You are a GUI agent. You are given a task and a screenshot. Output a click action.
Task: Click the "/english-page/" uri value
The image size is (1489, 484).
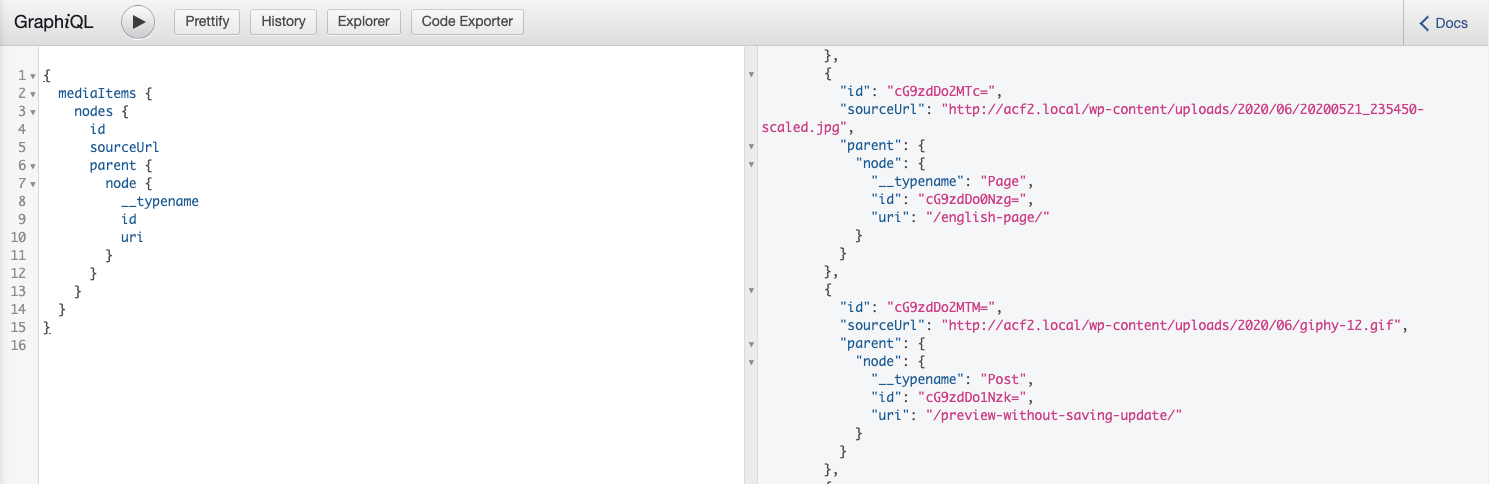coord(987,217)
